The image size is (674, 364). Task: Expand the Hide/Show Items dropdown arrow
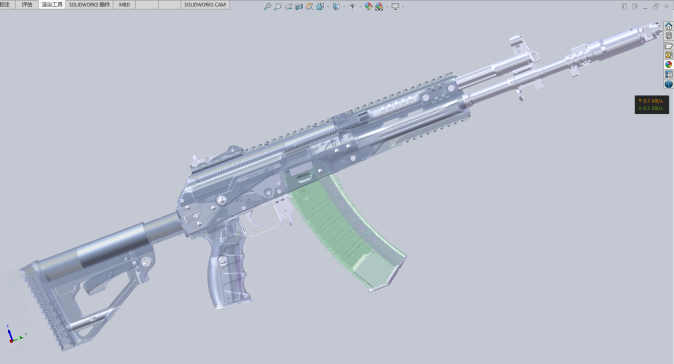360,6
